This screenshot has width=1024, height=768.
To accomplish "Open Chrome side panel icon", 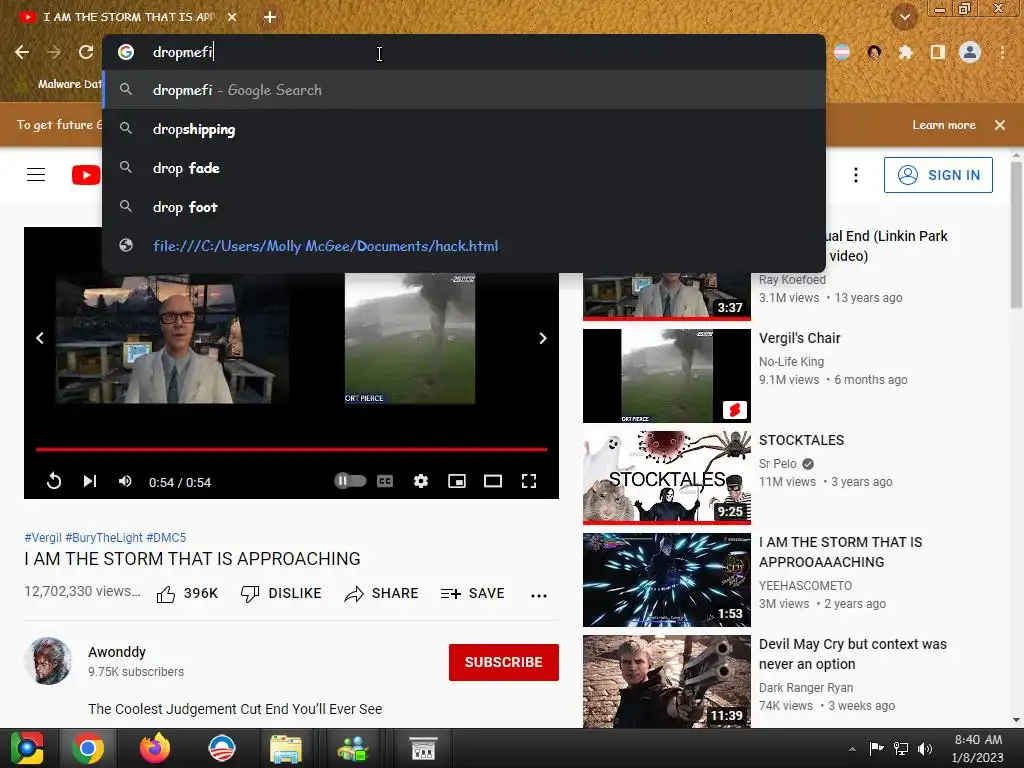I will [x=938, y=52].
